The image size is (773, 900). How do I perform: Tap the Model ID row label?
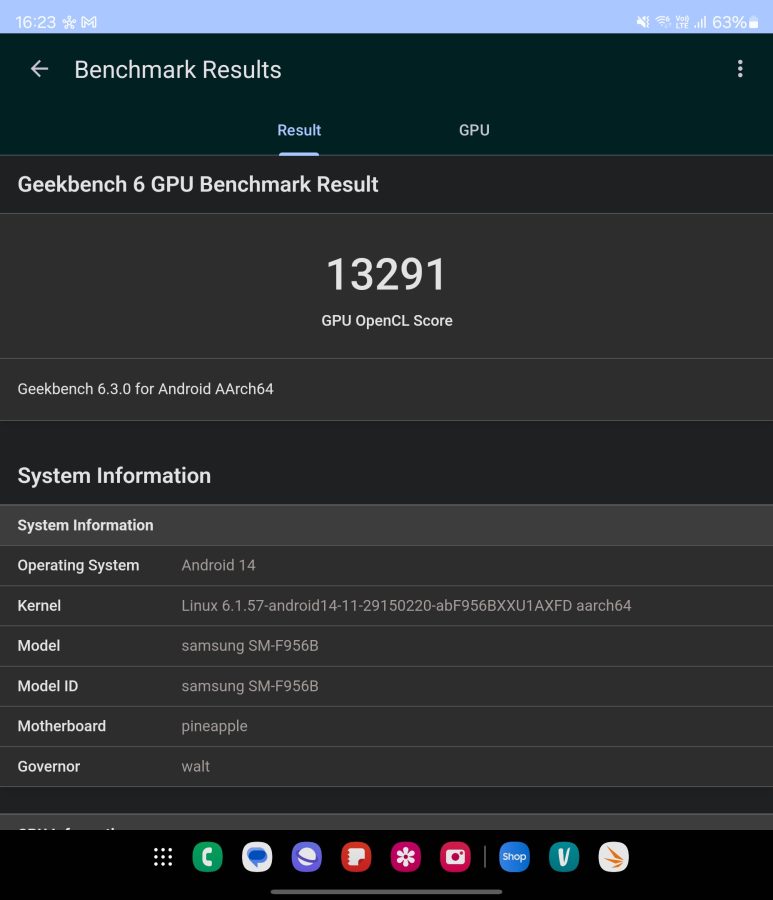tap(48, 686)
